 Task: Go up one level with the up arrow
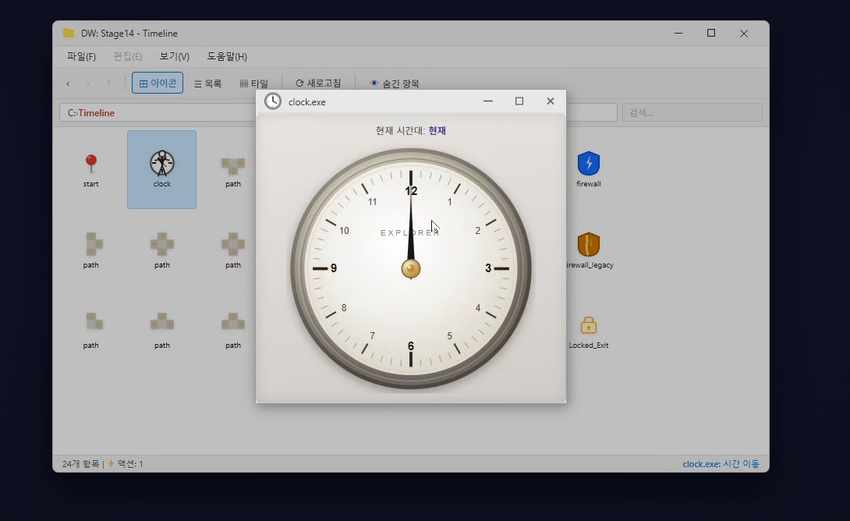point(109,83)
